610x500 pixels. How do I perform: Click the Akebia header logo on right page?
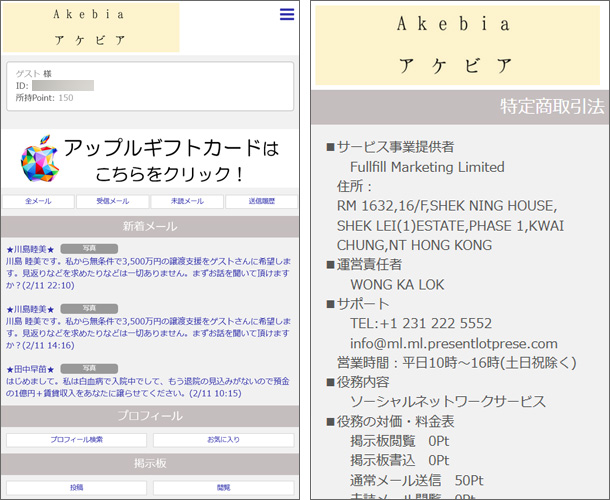pos(460,46)
